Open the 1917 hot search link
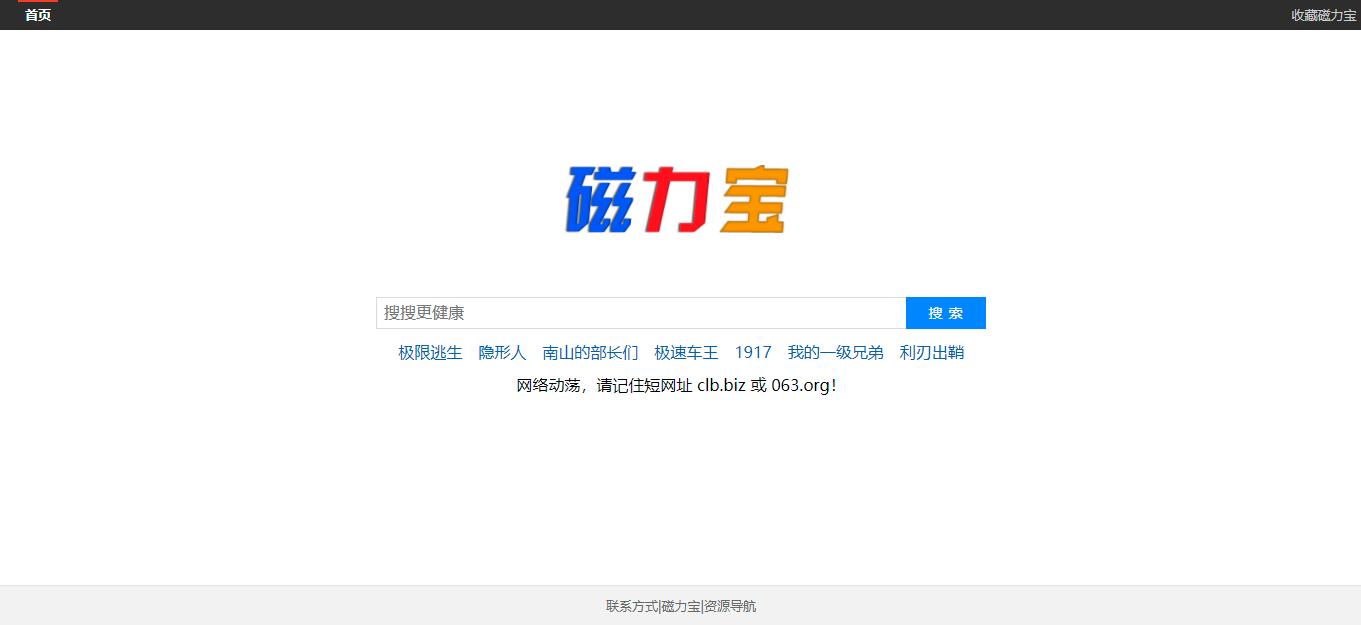This screenshot has height=625, width=1361. [753, 352]
